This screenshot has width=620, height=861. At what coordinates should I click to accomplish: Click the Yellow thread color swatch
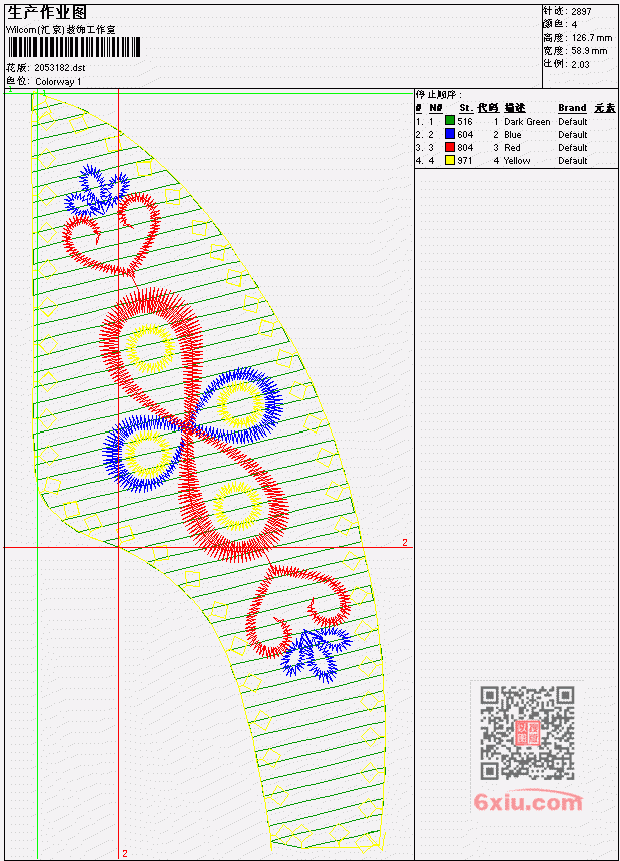pos(450,160)
